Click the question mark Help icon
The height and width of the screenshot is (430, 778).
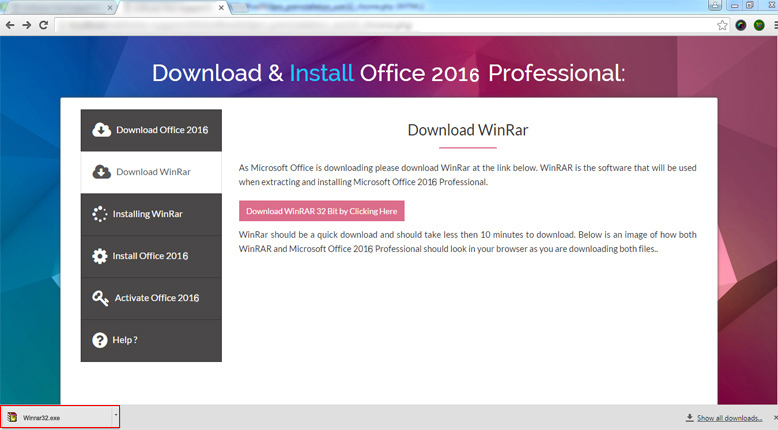click(x=99, y=340)
